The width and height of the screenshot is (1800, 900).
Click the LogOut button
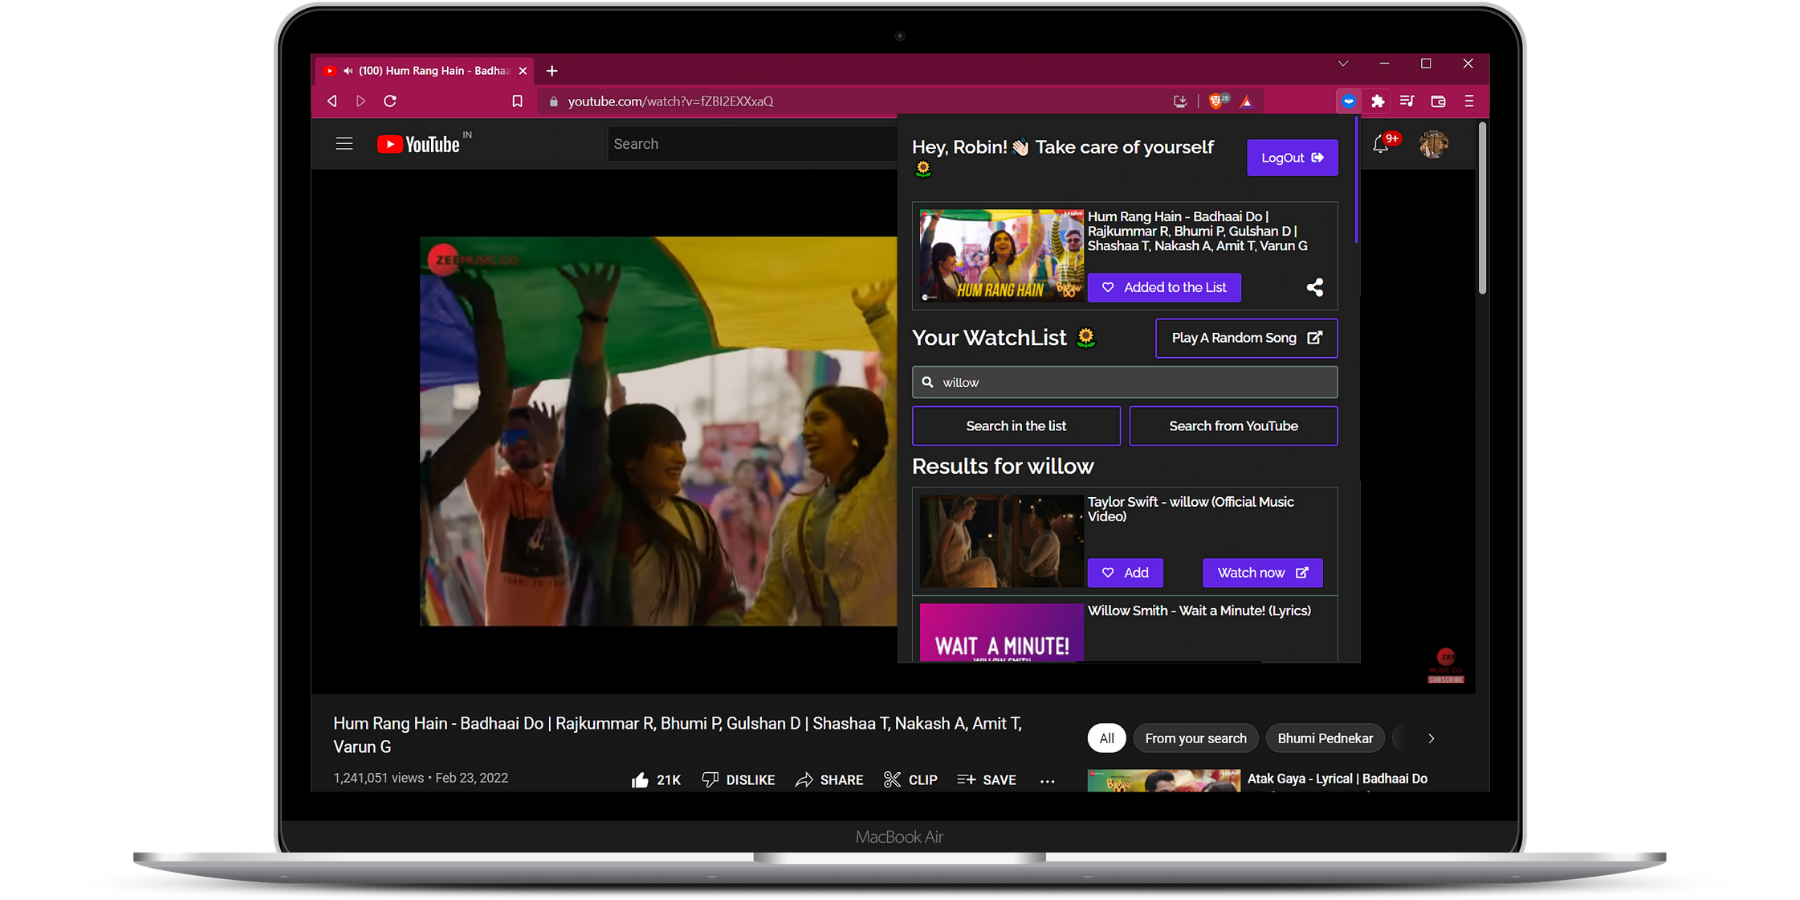[1292, 158]
